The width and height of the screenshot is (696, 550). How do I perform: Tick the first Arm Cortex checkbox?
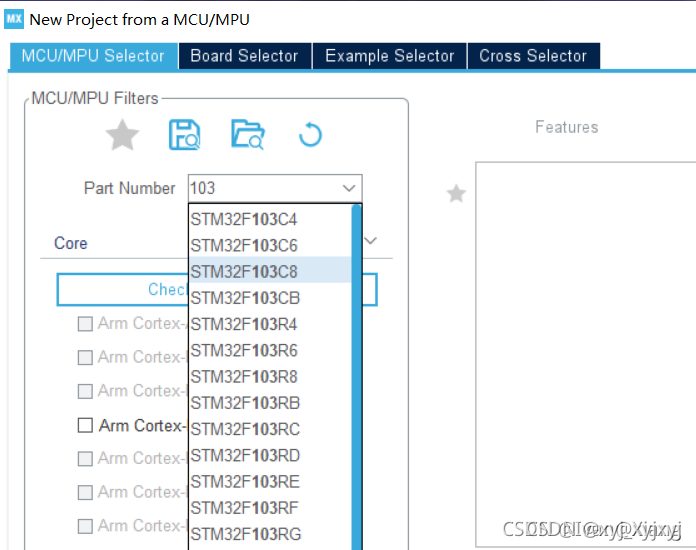click(85, 324)
